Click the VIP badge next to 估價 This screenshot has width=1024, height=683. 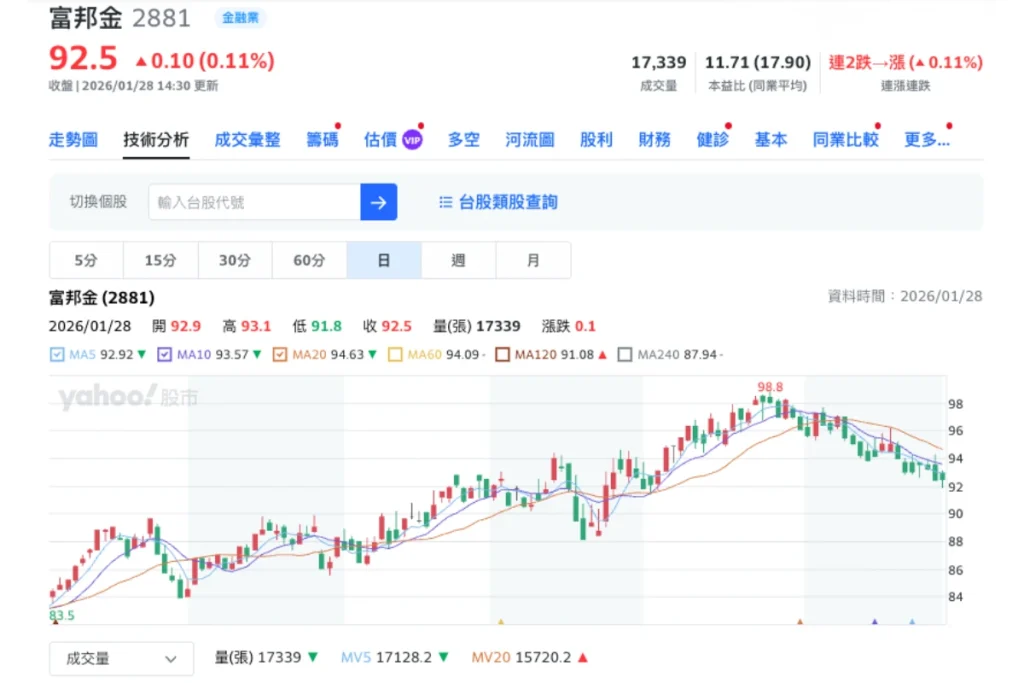pyautogui.click(x=412, y=140)
